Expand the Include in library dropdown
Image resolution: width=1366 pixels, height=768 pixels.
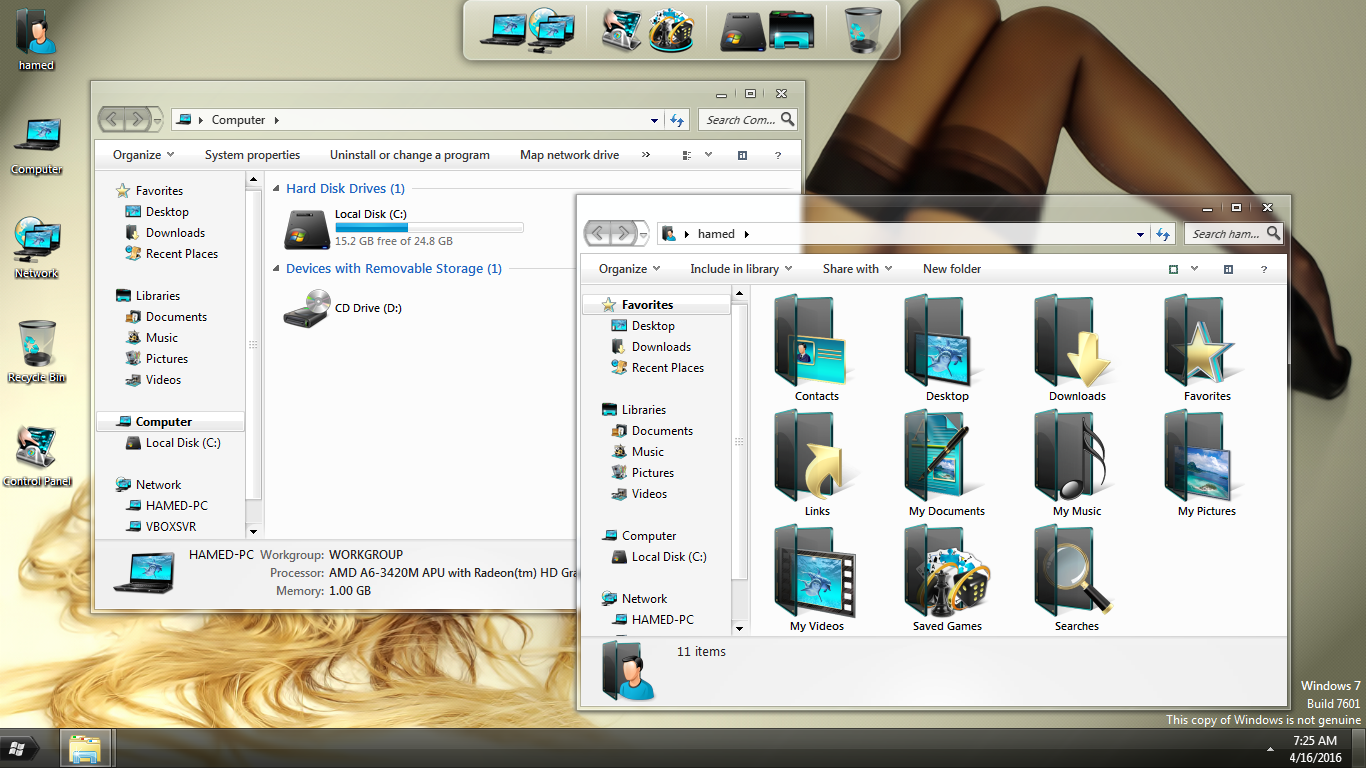tap(740, 269)
